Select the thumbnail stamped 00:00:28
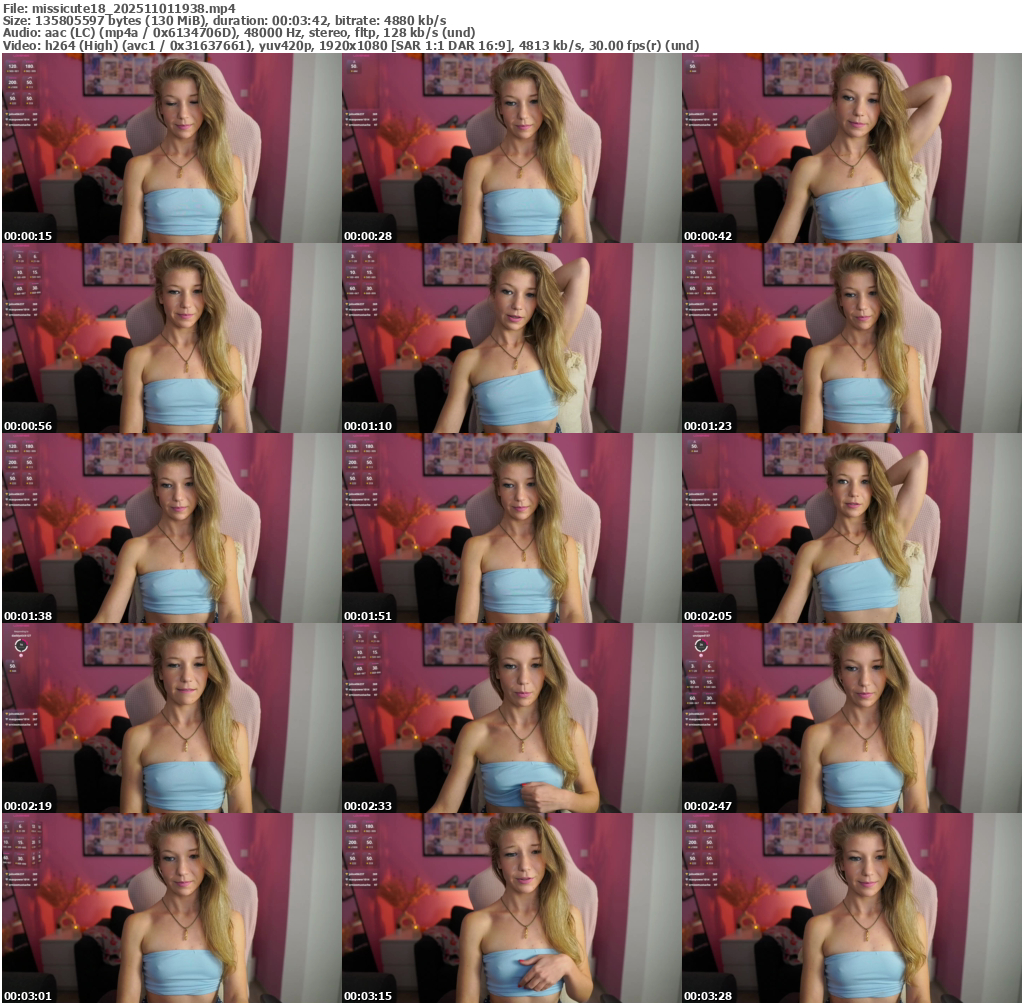 pos(511,148)
